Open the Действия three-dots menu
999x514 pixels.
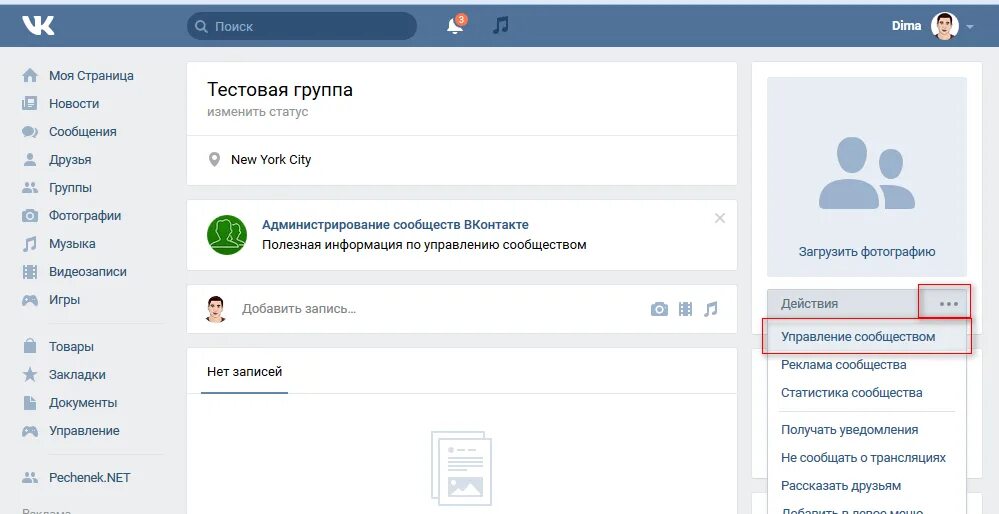coord(949,304)
